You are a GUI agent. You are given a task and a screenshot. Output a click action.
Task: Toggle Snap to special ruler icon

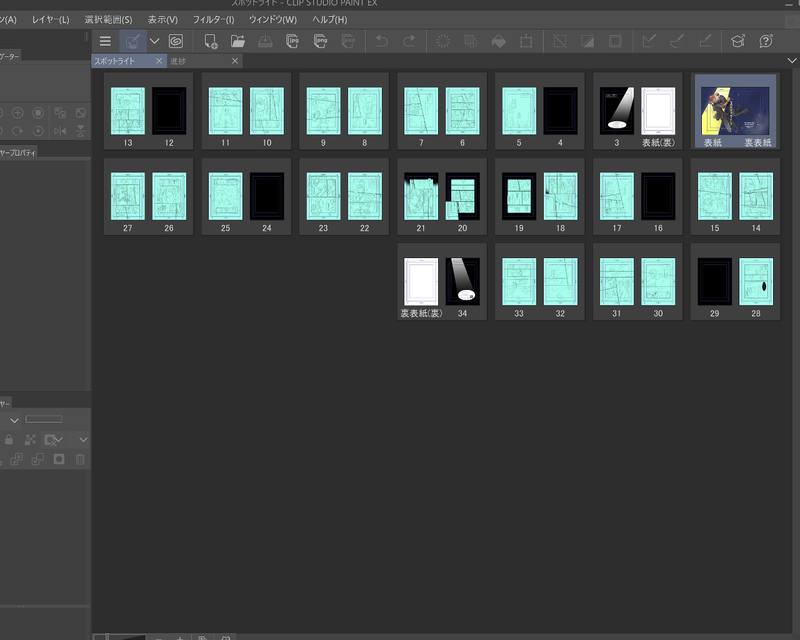[677, 41]
